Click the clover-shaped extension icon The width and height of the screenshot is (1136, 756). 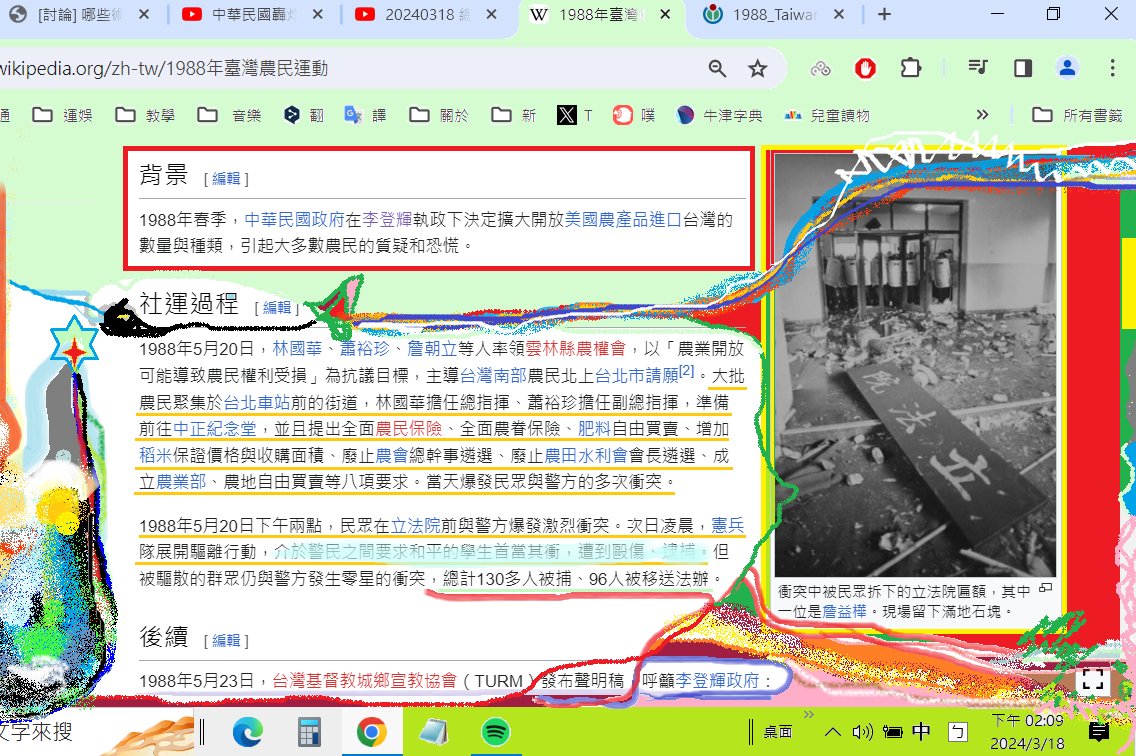pyautogui.click(x=820, y=68)
